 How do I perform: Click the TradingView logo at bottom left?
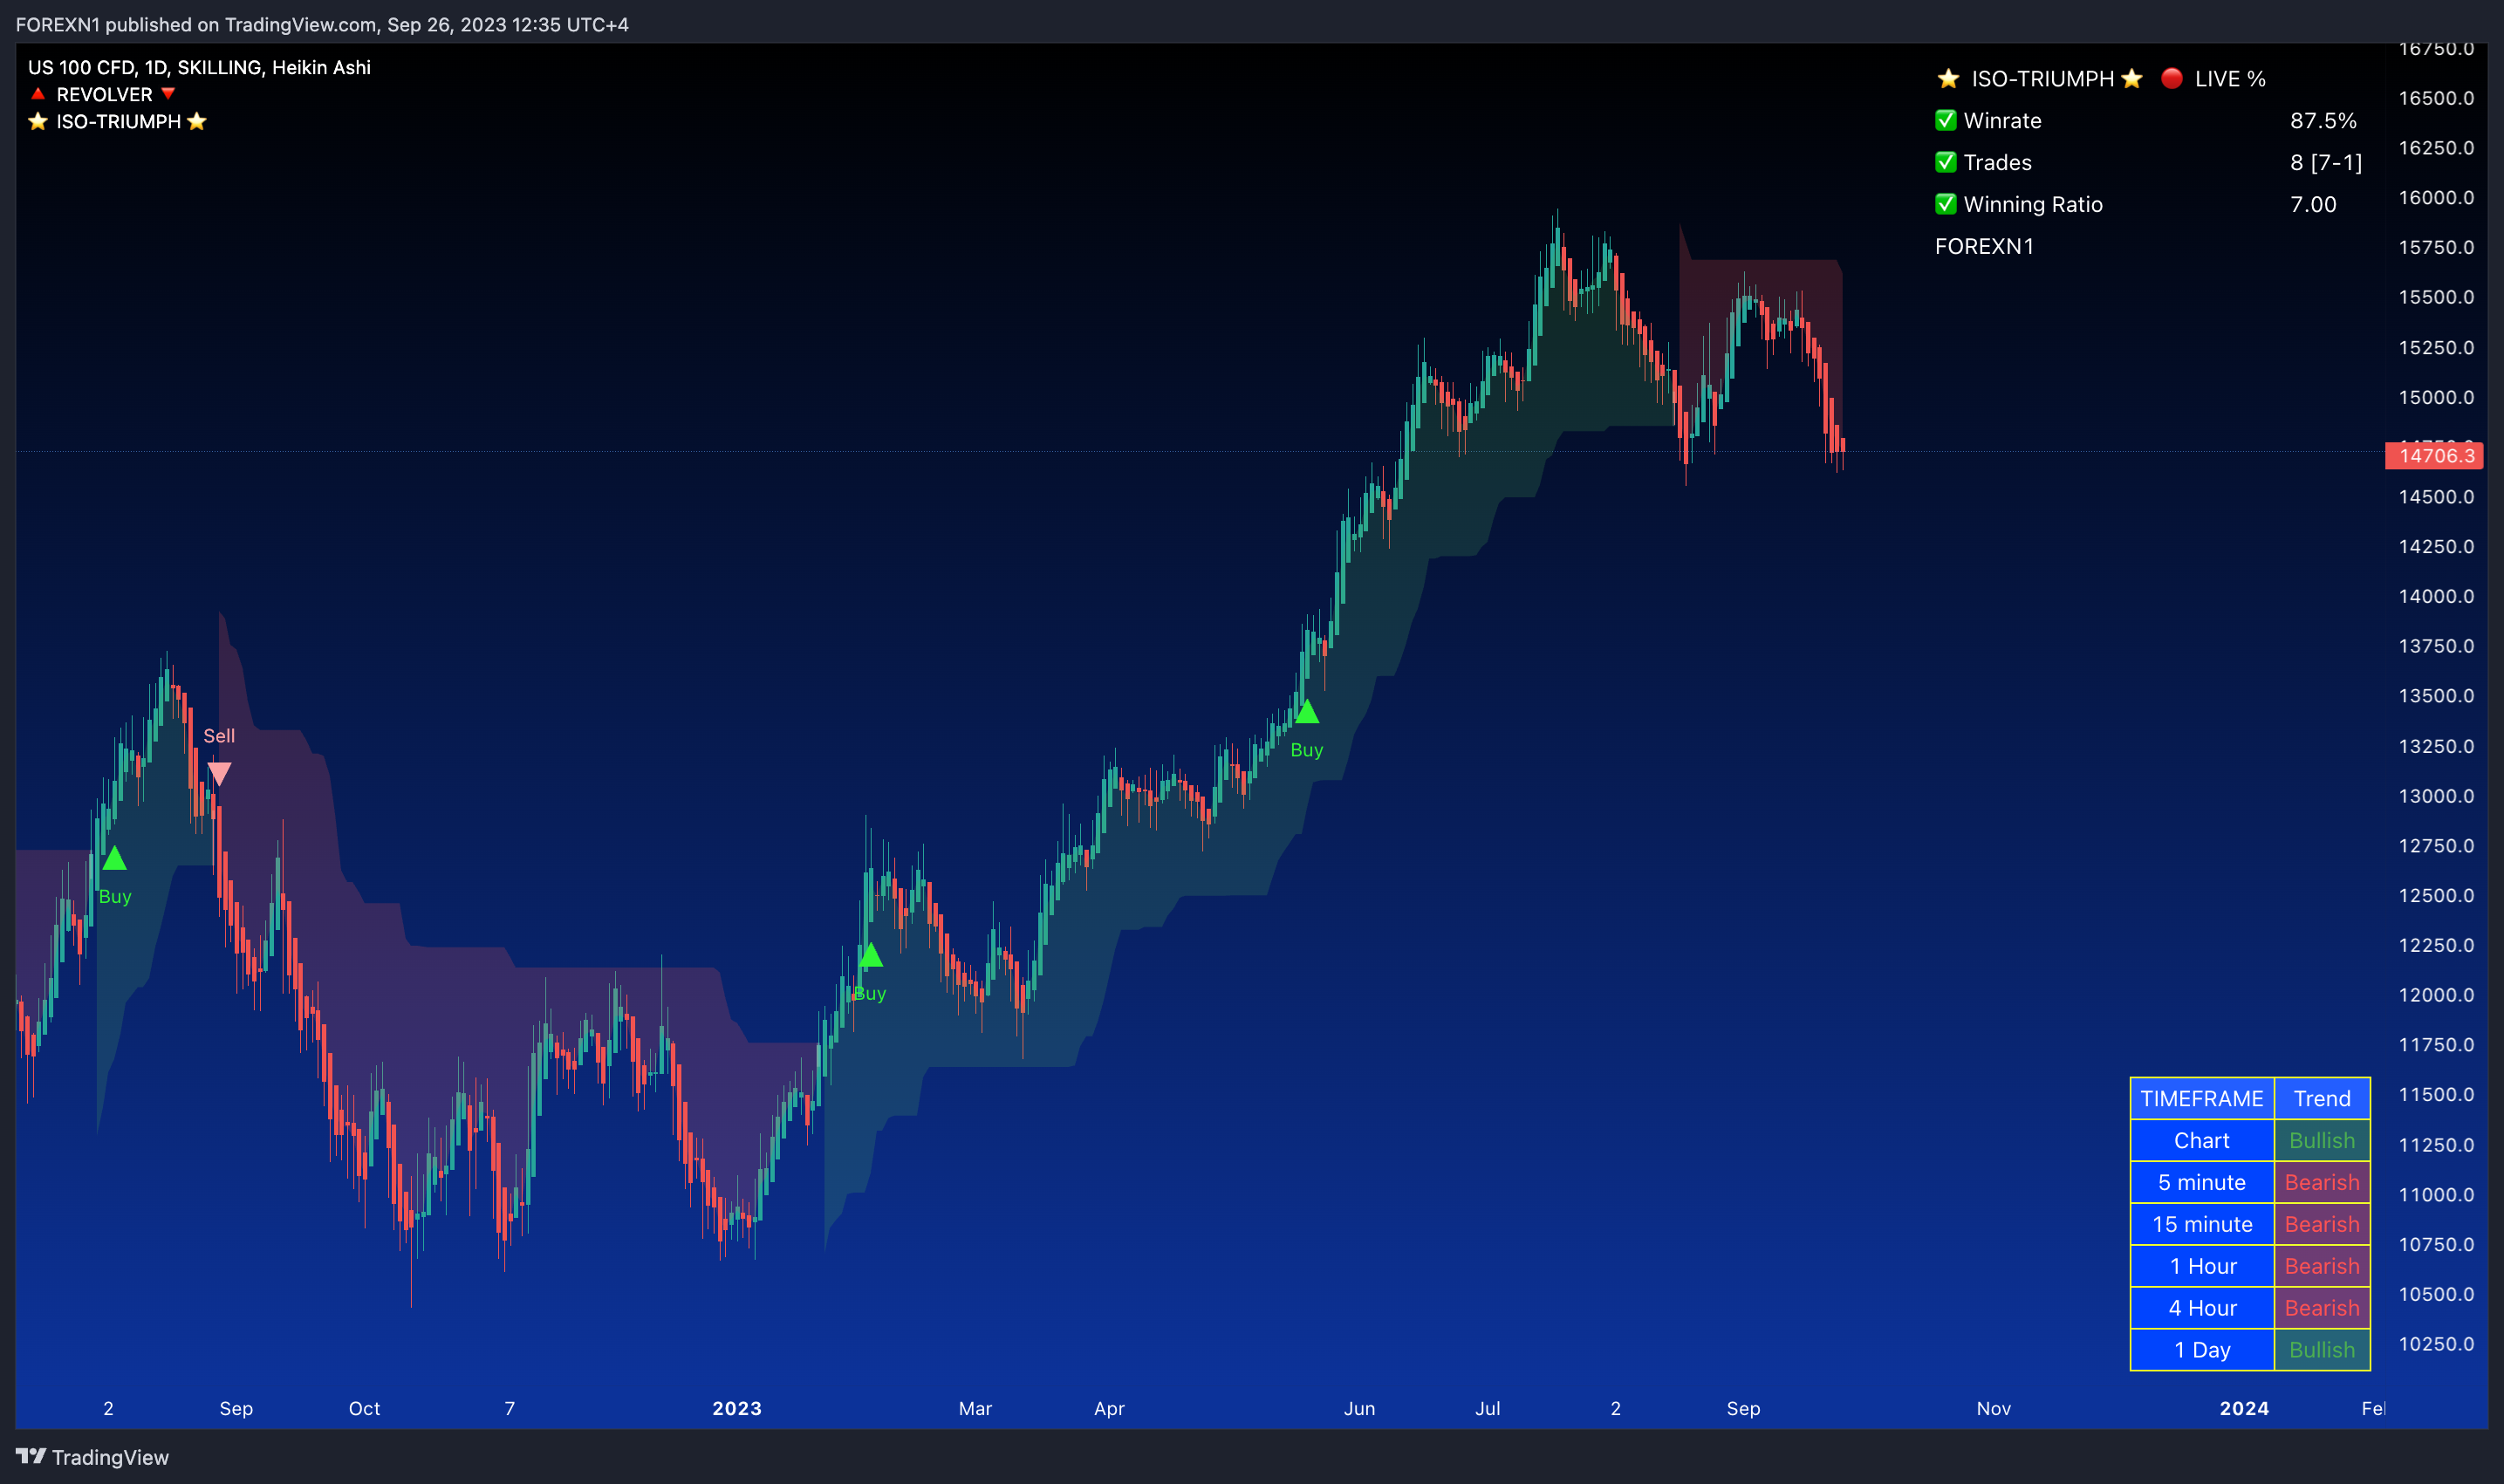pos(92,1457)
